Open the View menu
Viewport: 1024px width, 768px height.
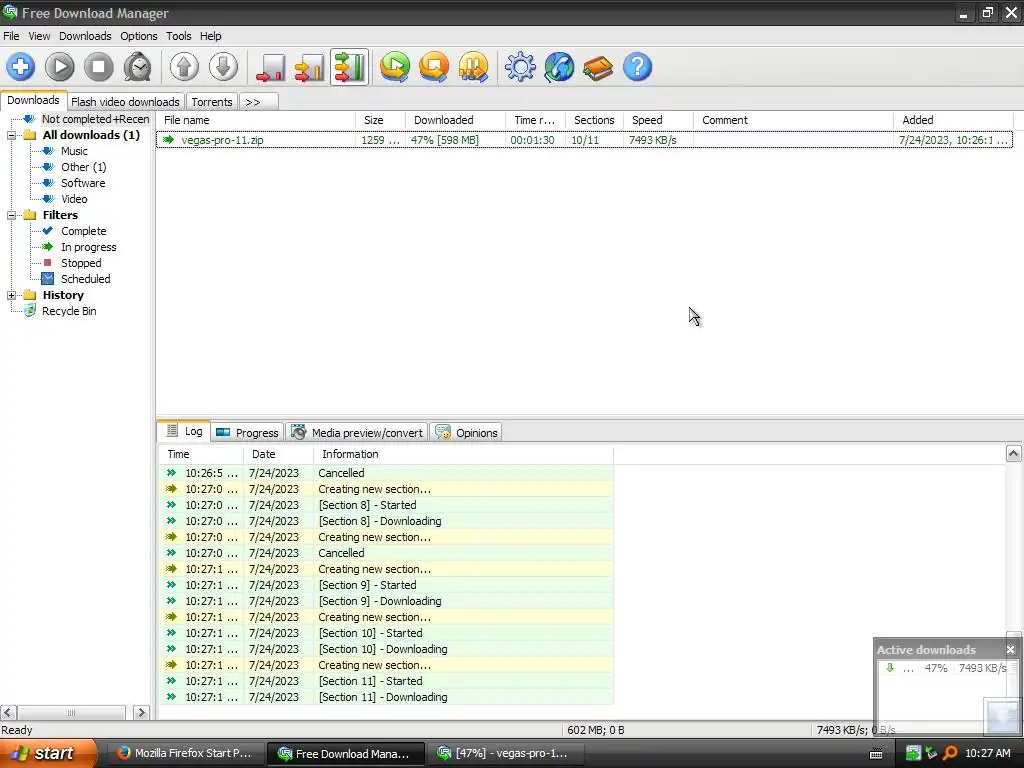(39, 36)
